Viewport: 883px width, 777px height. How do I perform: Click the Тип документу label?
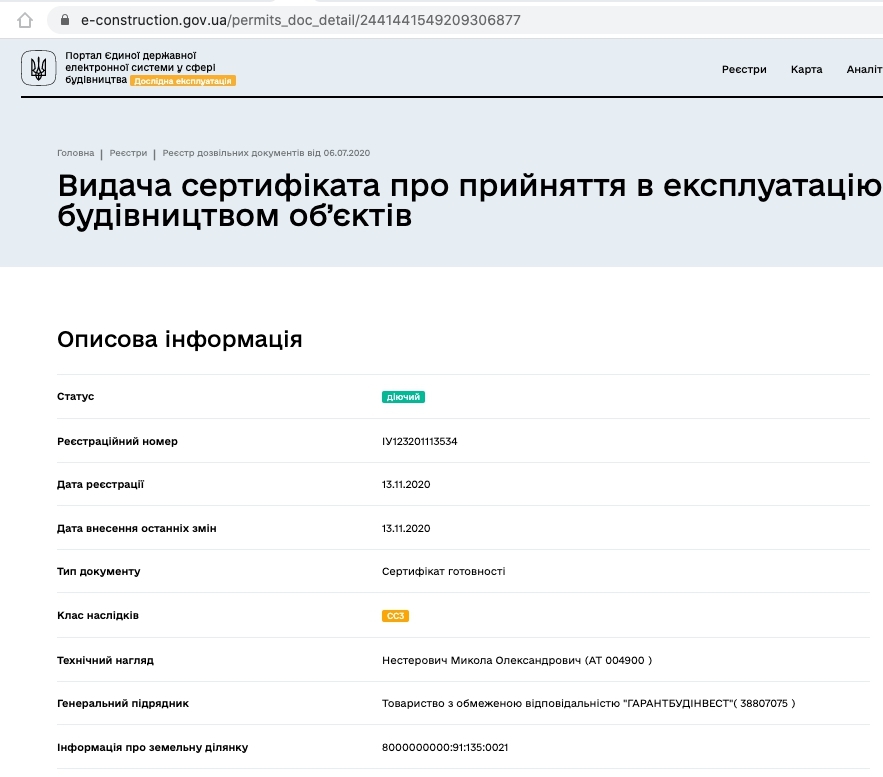coord(99,571)
